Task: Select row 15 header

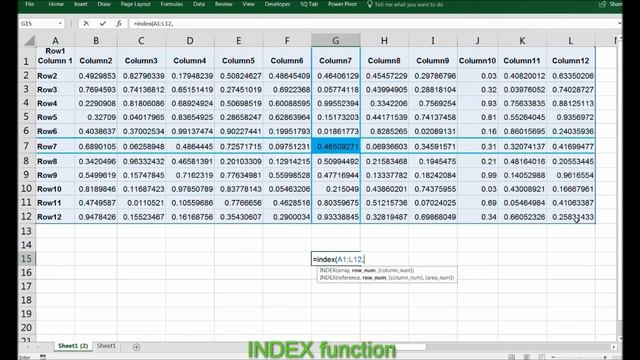Action: tap(26, 259)
